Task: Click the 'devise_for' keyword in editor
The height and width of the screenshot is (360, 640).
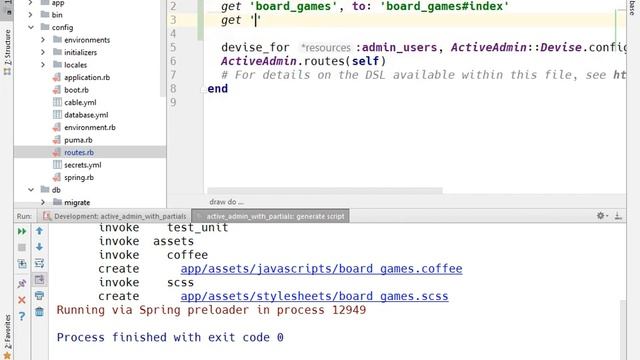Action: click(255, 47)
